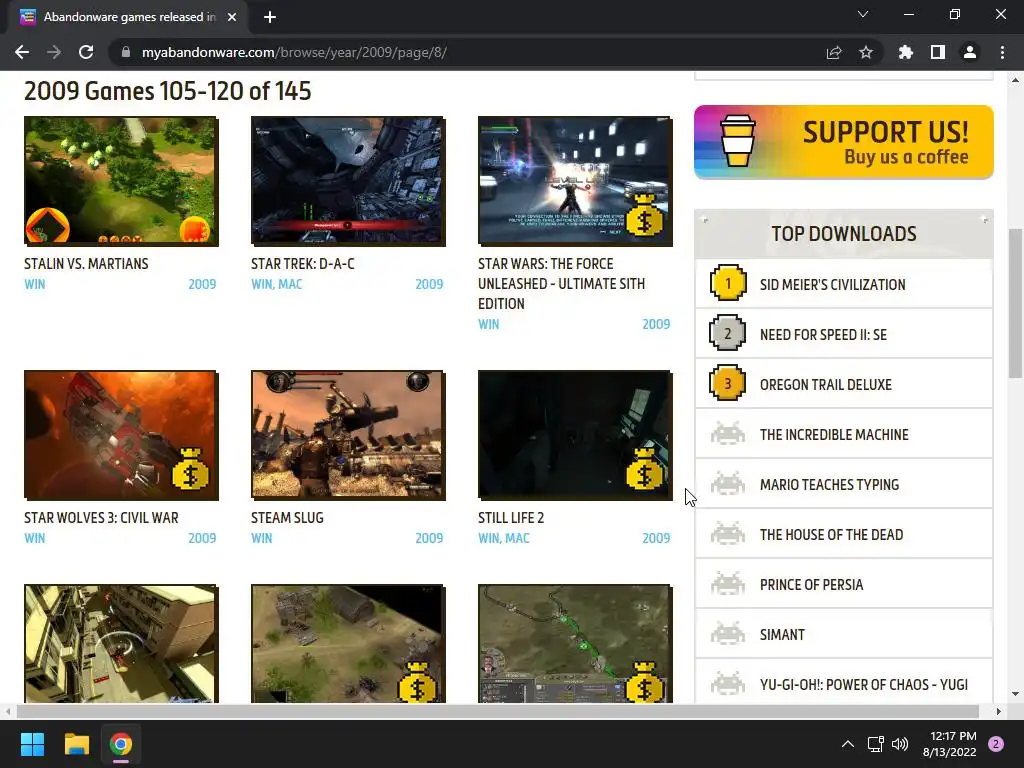Screen dimensions: 1024x768
Task: Click Steam Slug title link
Action: coord(287,518)
